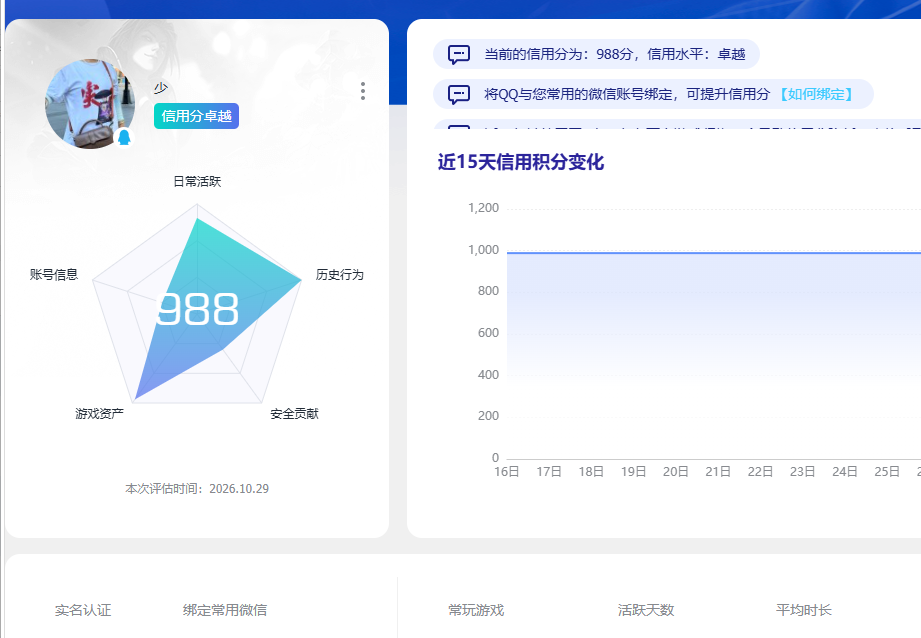921x638 pixels.
Task: Click the 日常活跃 radar label
Action: tap(197, 182)
